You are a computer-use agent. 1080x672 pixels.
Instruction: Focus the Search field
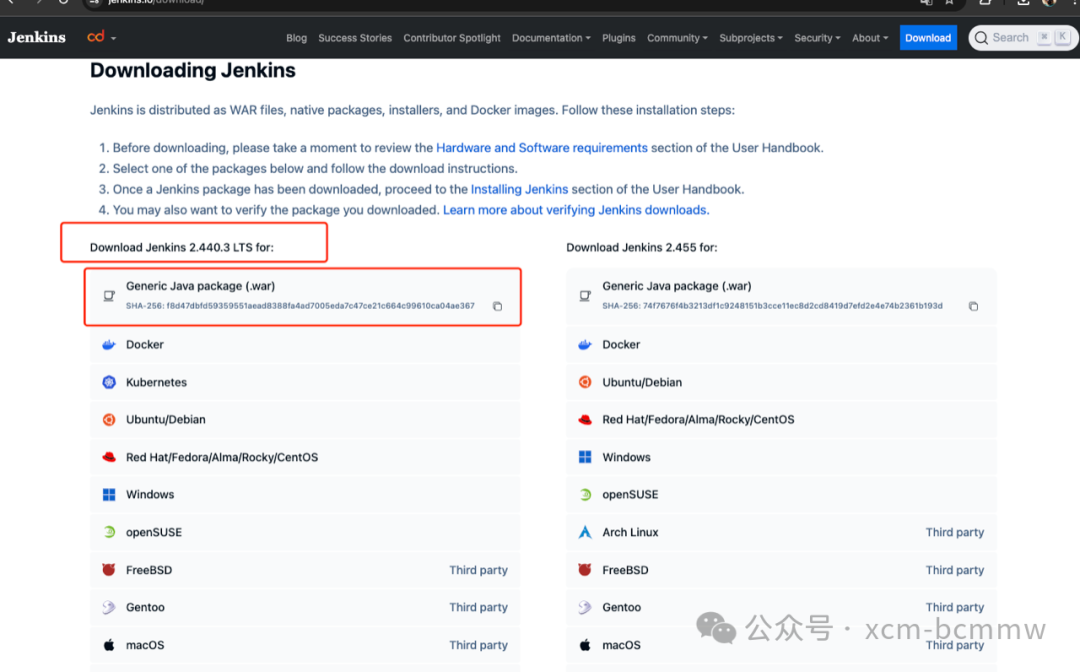click(1023, 38)
